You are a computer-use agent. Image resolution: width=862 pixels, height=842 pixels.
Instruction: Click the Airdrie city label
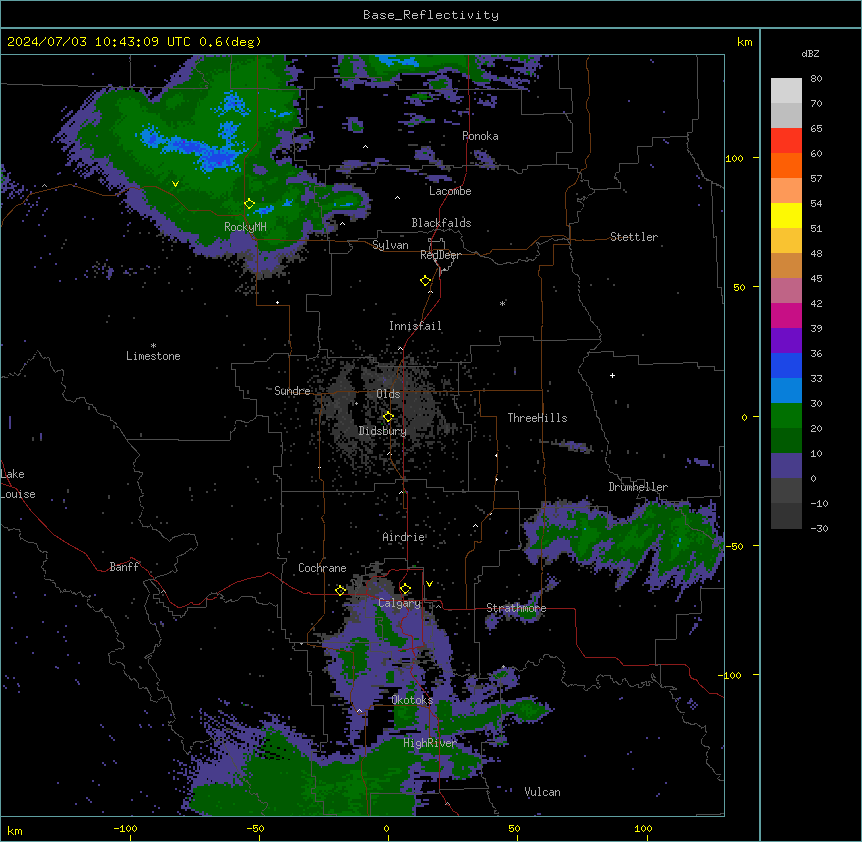[403, 537]
